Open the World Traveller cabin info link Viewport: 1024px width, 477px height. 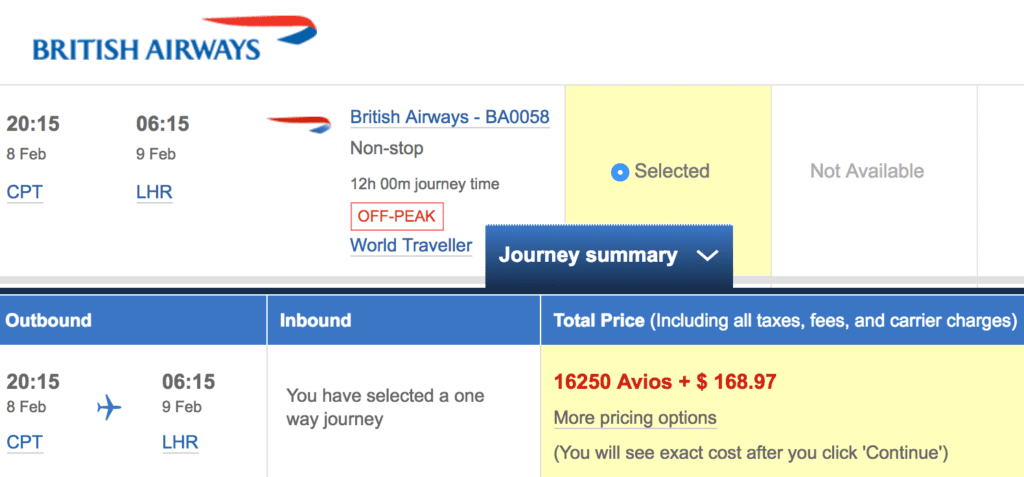click(x=410, y=245)
